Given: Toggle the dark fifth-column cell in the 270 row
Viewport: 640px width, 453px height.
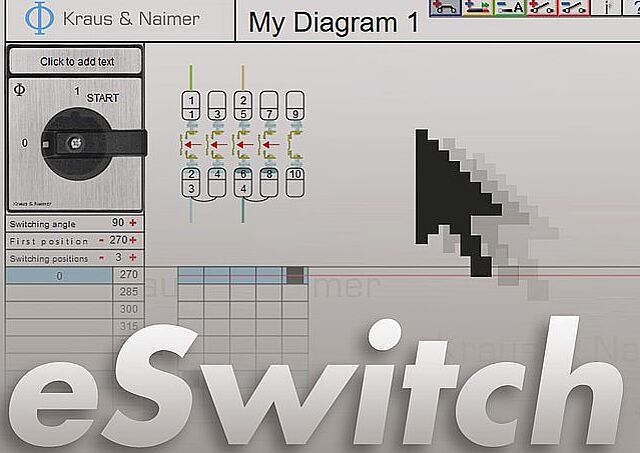Looking at the screenshot, I should click(x=295, y=275).
